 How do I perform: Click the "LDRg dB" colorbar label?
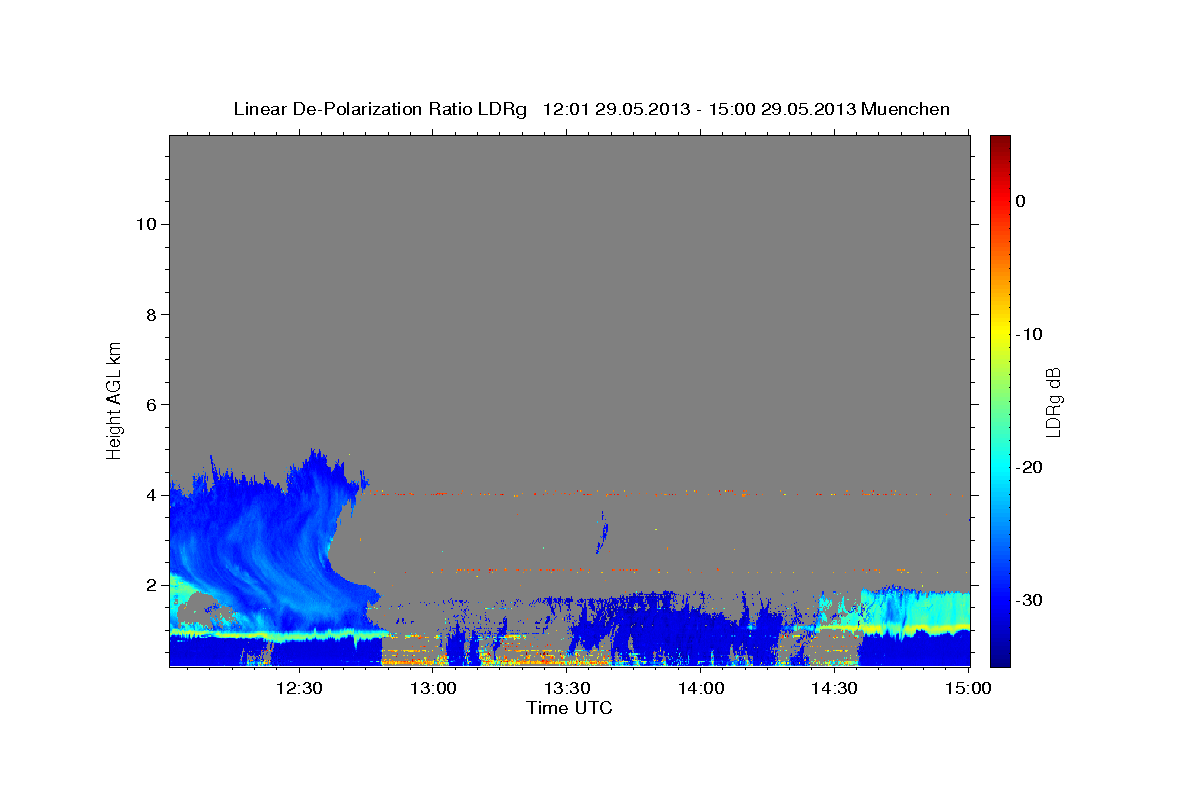[x=1053, y=402]
